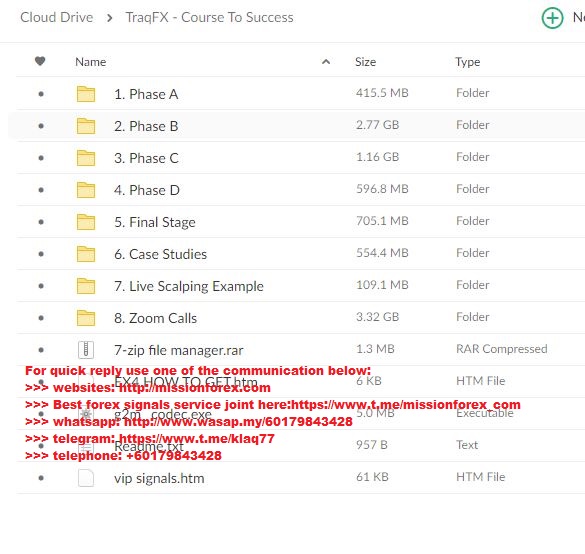585x554 pixels.
Task: Toggle the favourite dot for 5. Final Stage
Action: [x=41, y=222]
